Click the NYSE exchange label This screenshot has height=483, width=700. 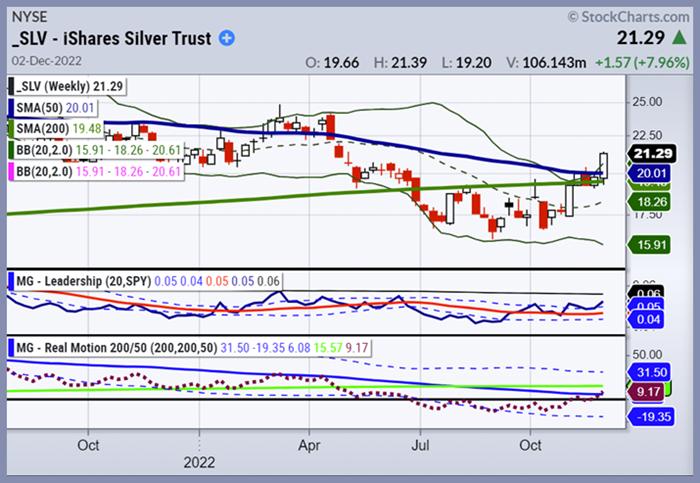pos(29,17)
